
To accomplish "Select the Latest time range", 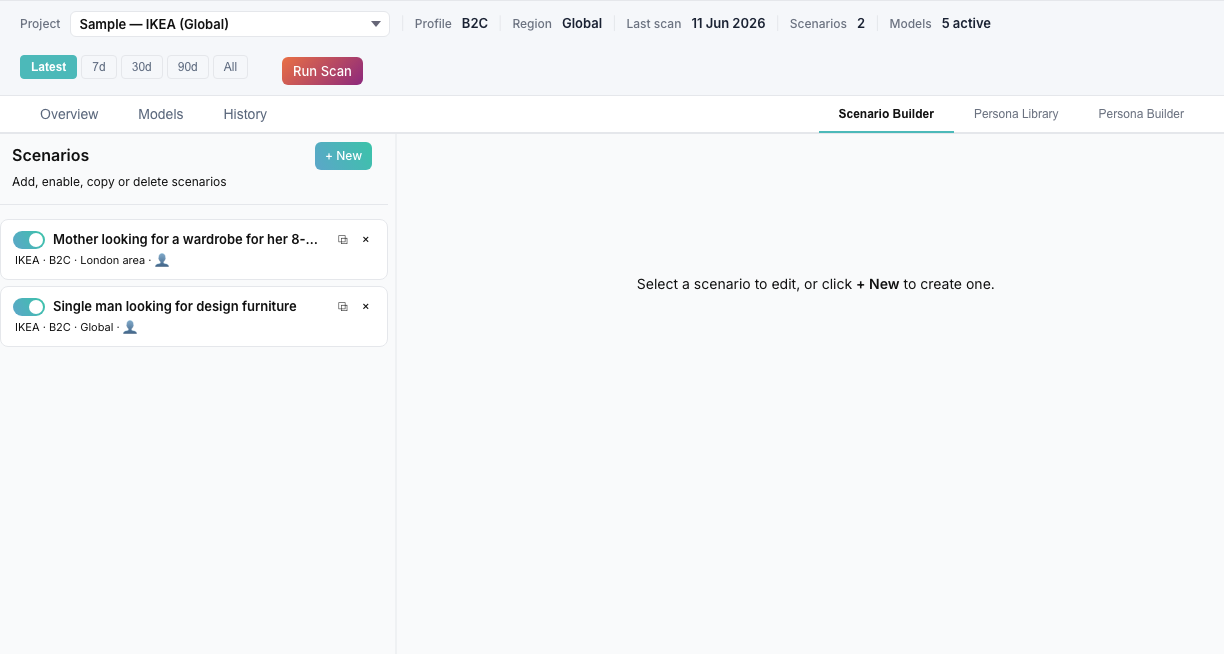I will coord(48,67).
